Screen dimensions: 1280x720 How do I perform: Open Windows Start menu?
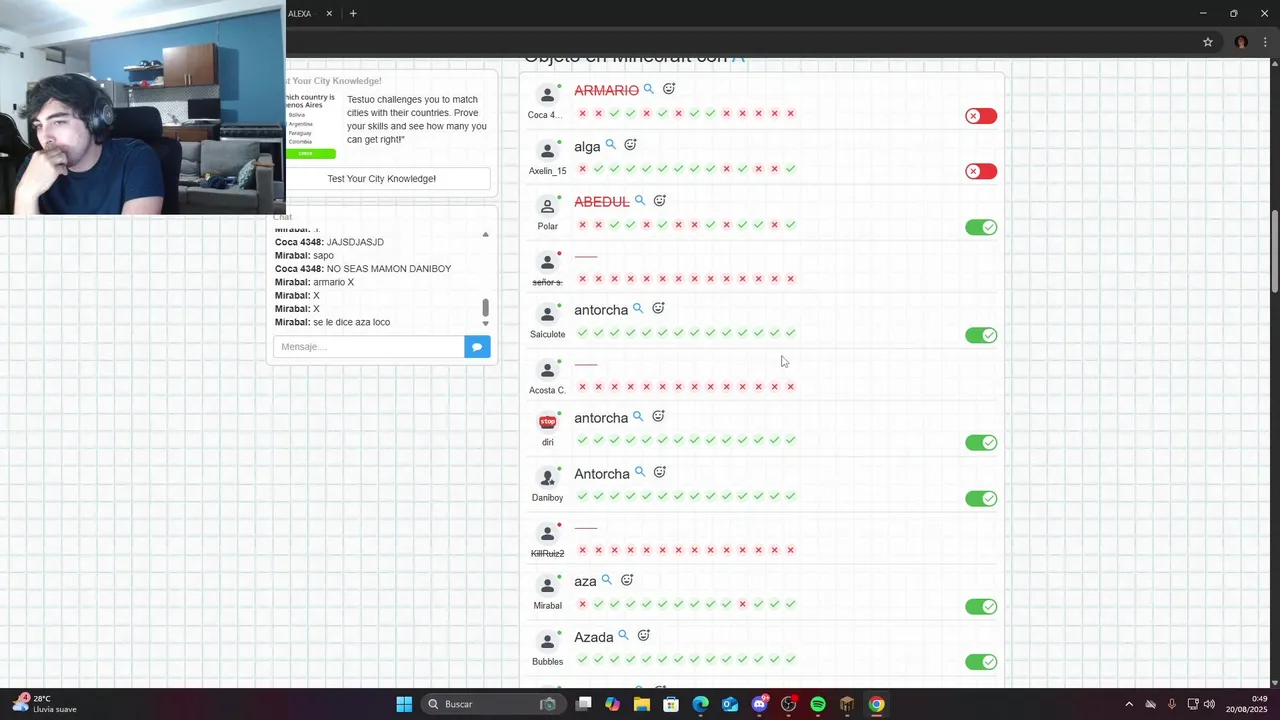[404, 704]
